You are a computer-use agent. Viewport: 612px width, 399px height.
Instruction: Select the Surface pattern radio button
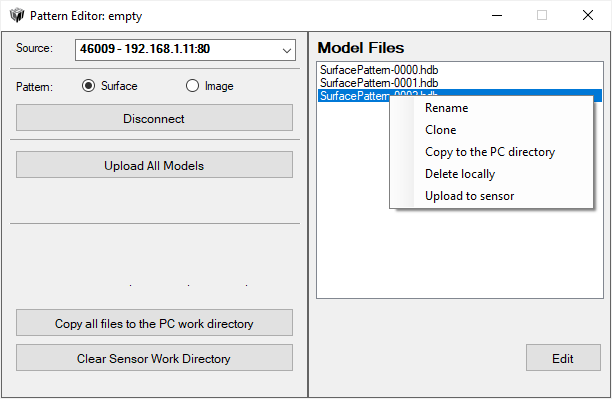point(89,86)
